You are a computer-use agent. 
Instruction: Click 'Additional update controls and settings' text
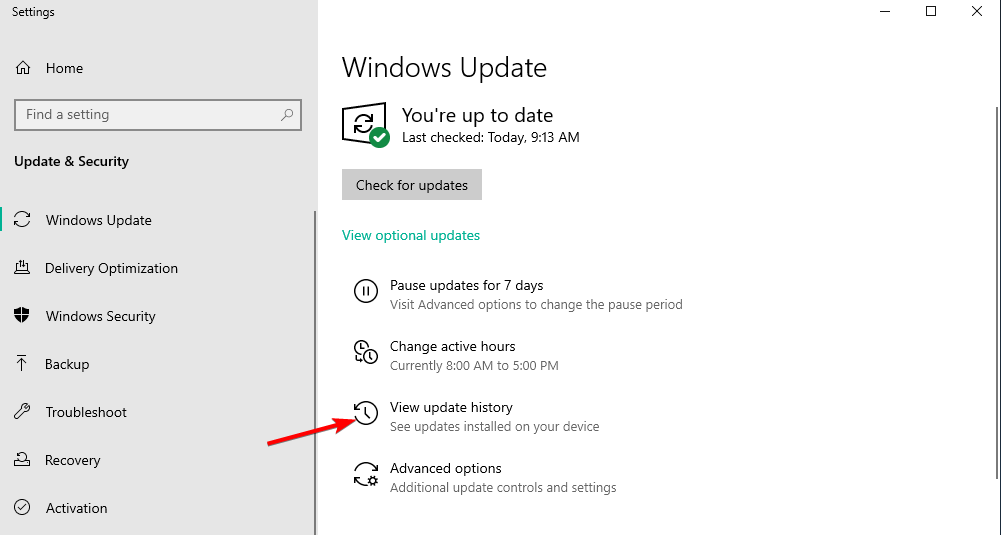[503, 488]
